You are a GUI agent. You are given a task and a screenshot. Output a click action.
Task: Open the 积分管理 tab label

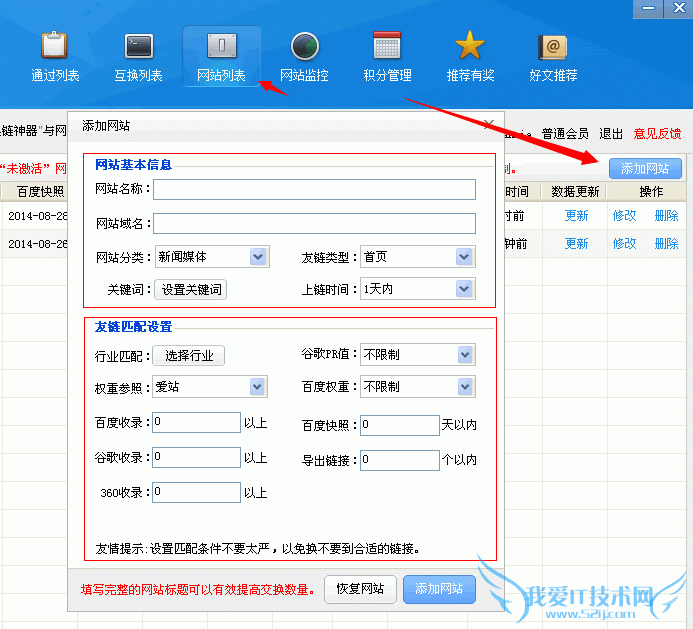point(387,75)
